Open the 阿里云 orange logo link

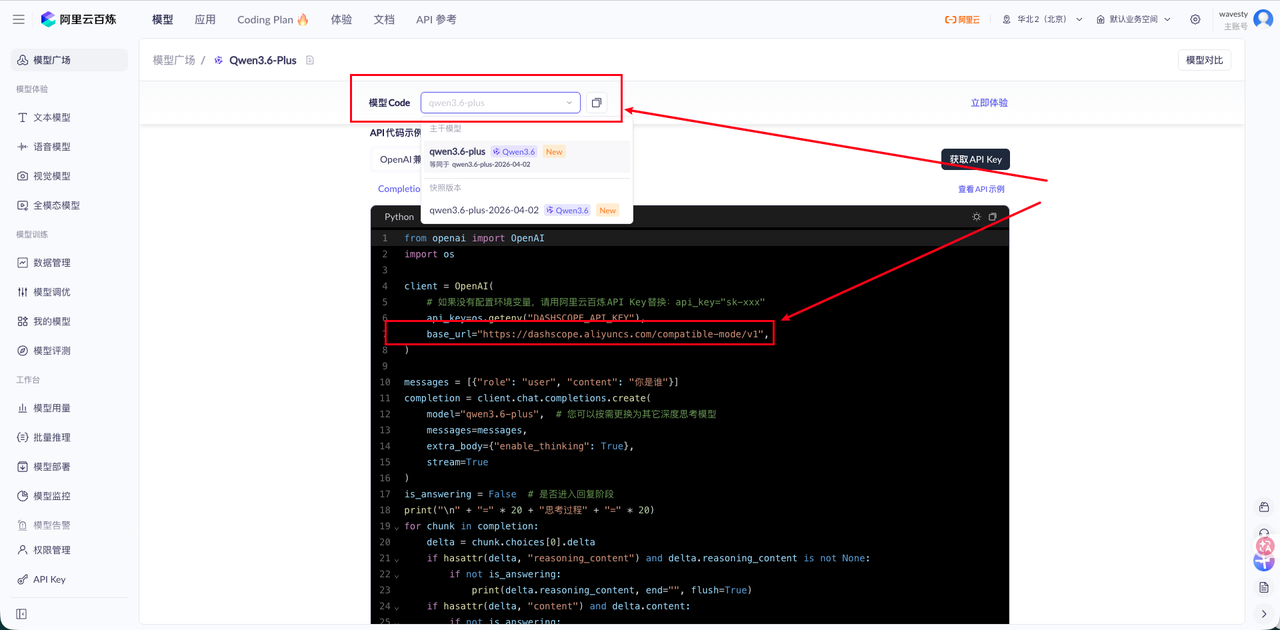click(x=963, y=19)
